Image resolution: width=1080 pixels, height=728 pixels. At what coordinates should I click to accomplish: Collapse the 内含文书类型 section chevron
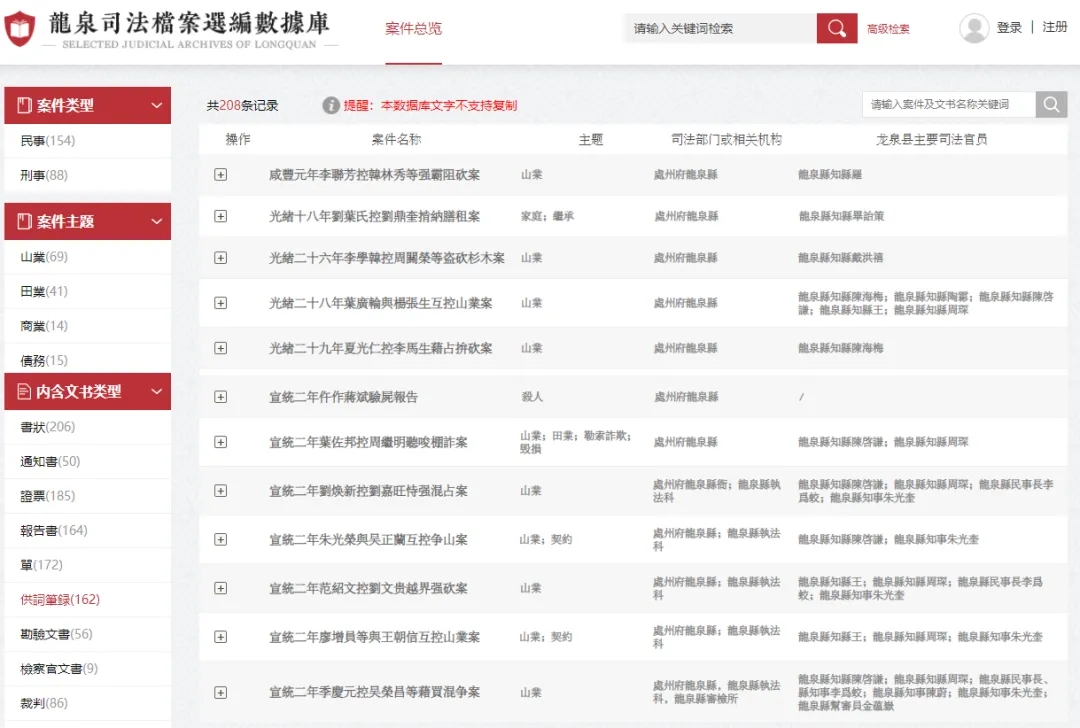[156, 391]
